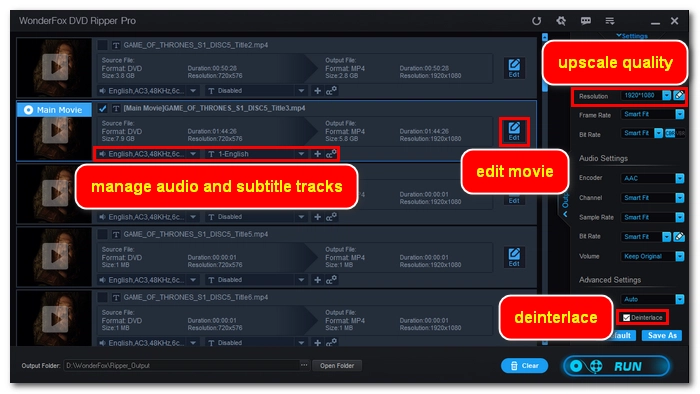Rename Title2.mp4 via T icon
The width and height of the screenshot is (700, 394).
pos(116,45)
